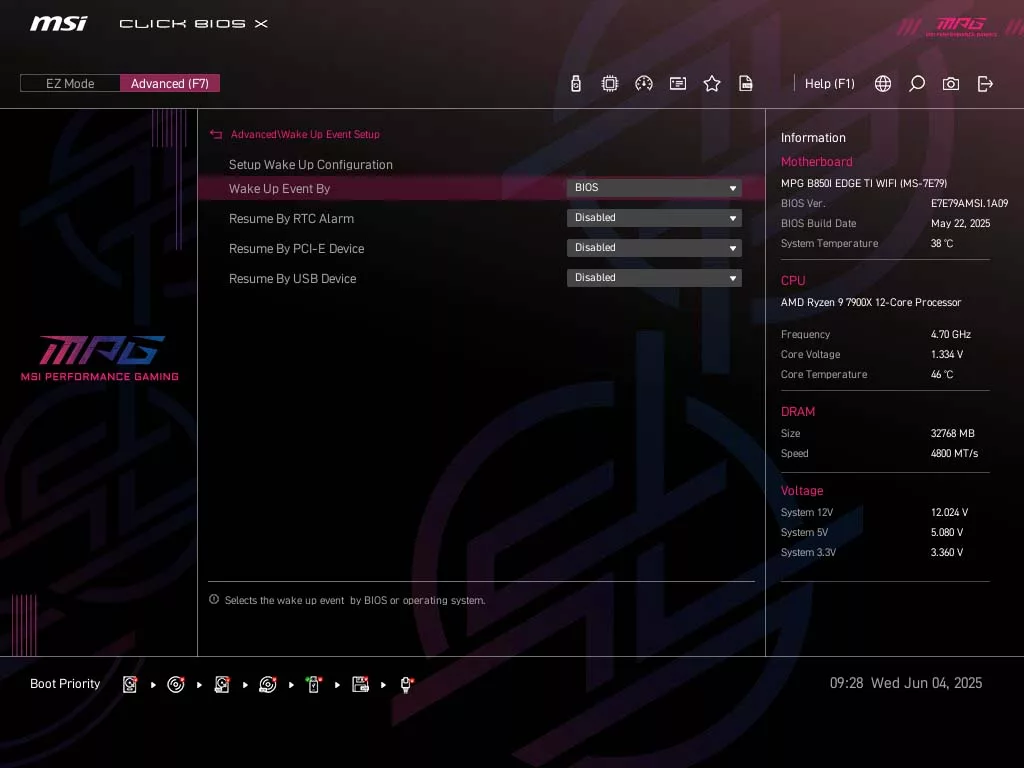Click the Core Temperature 46 °C value
Screen dimensions: 1024x768
942,374
